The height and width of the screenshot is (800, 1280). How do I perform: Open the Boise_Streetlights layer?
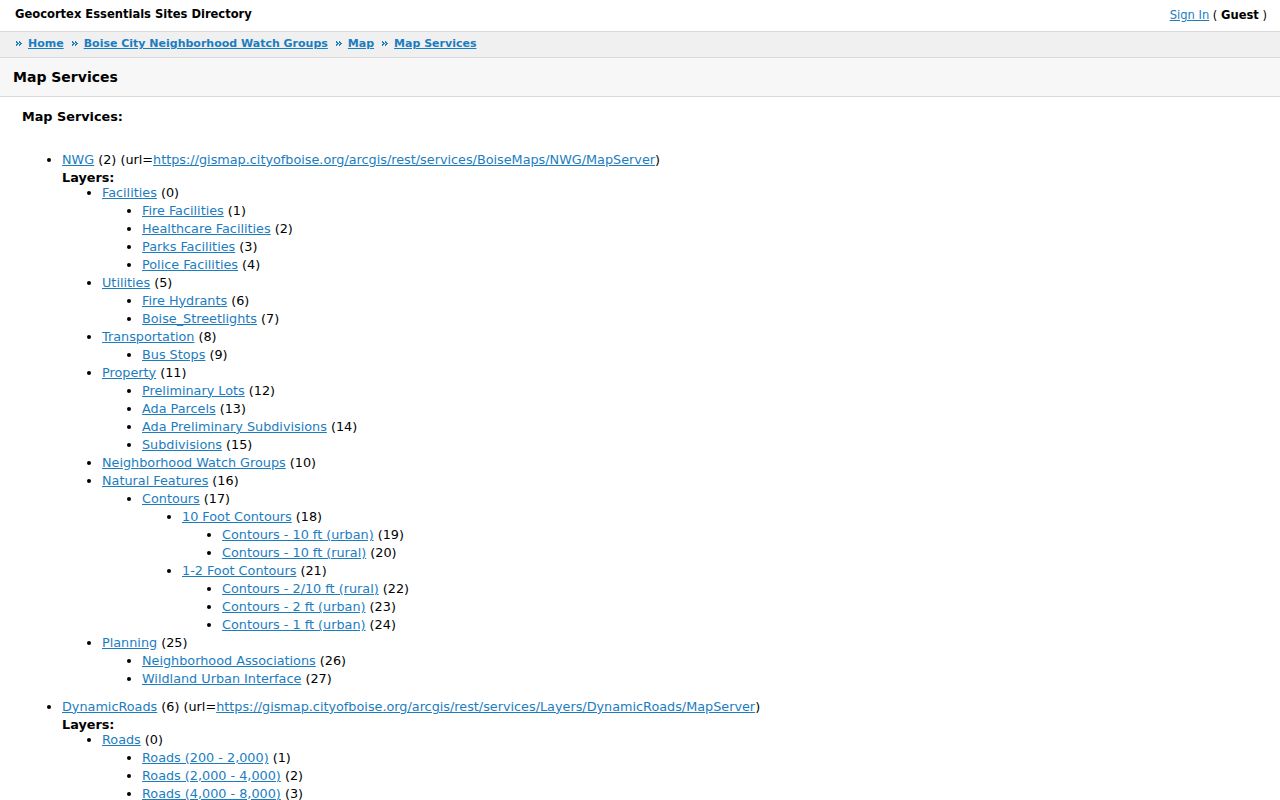click(x=199, y=319)
